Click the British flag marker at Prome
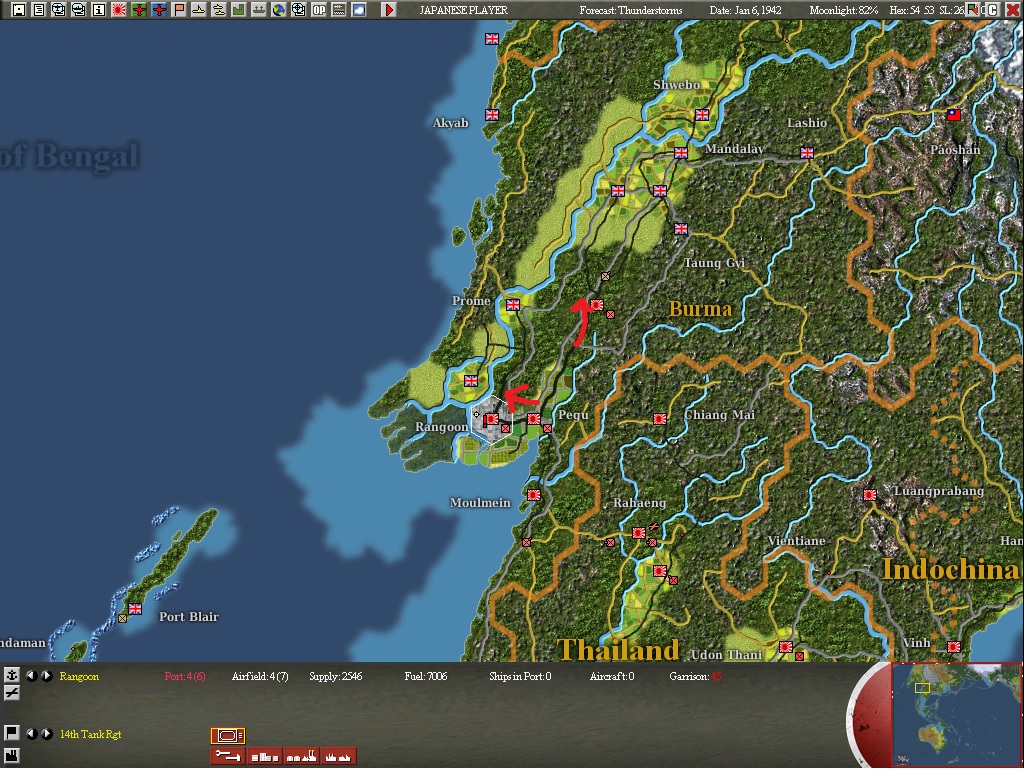Screen dimensions: 1027x770 coord(513,304)
